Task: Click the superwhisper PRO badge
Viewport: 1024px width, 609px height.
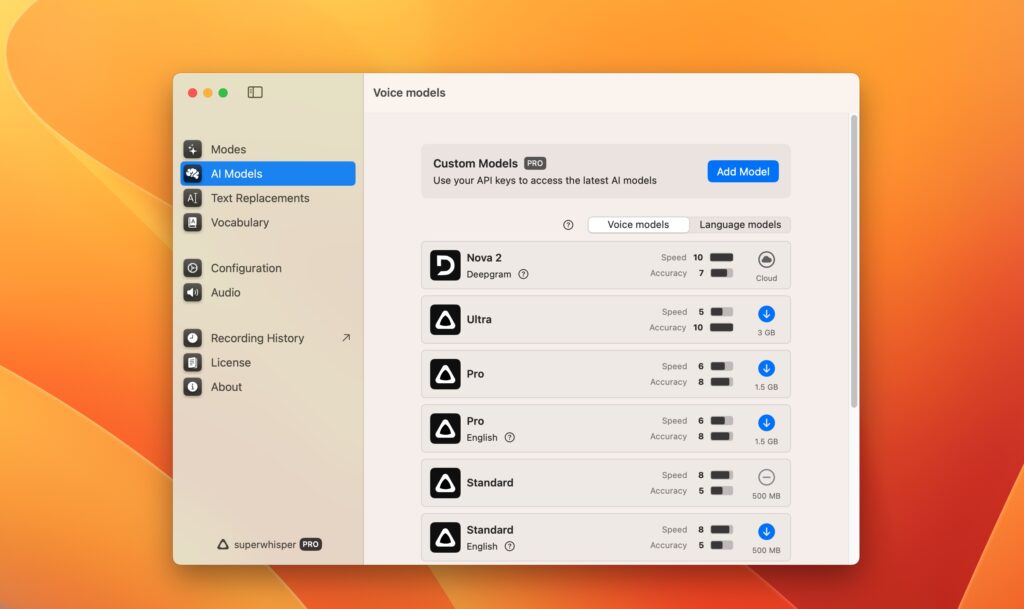Action: 266,544
